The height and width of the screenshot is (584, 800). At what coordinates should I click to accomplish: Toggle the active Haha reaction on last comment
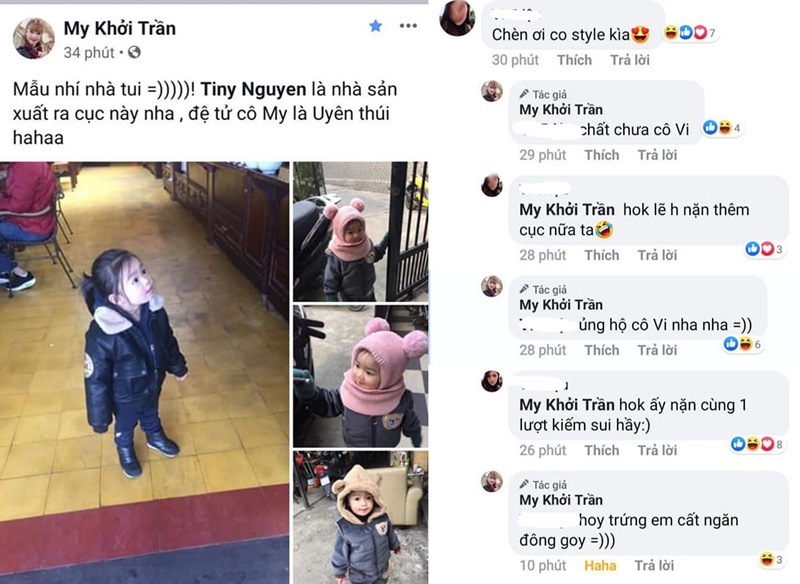600,566
